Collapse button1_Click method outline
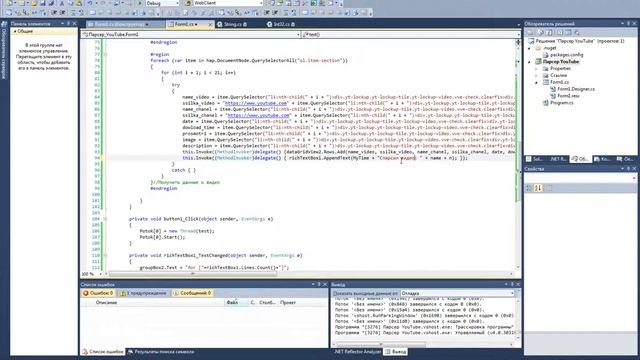 click(105, 219)
